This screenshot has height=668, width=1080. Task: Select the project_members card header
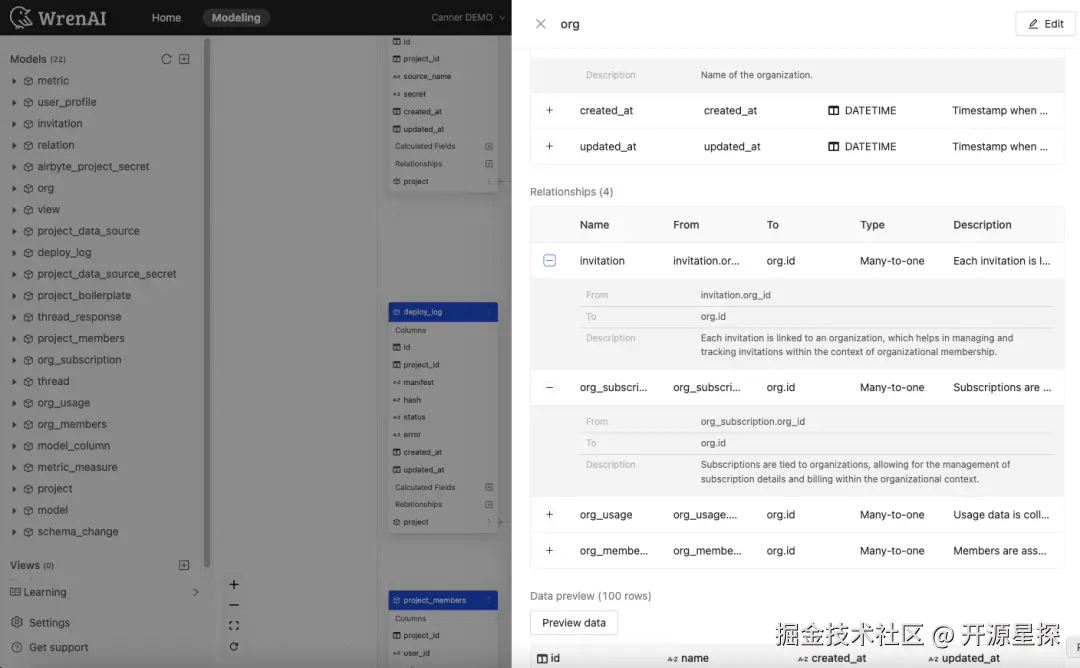coord(443,601)
